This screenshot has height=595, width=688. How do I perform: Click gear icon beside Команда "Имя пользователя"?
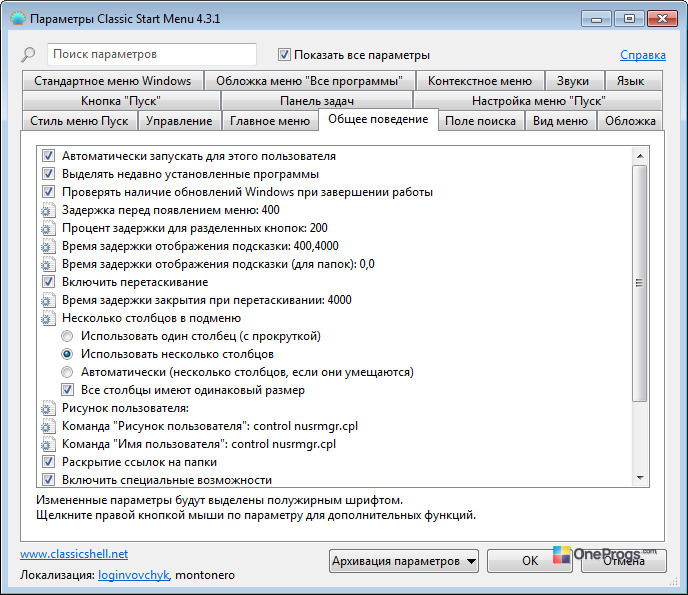point(48,444)
